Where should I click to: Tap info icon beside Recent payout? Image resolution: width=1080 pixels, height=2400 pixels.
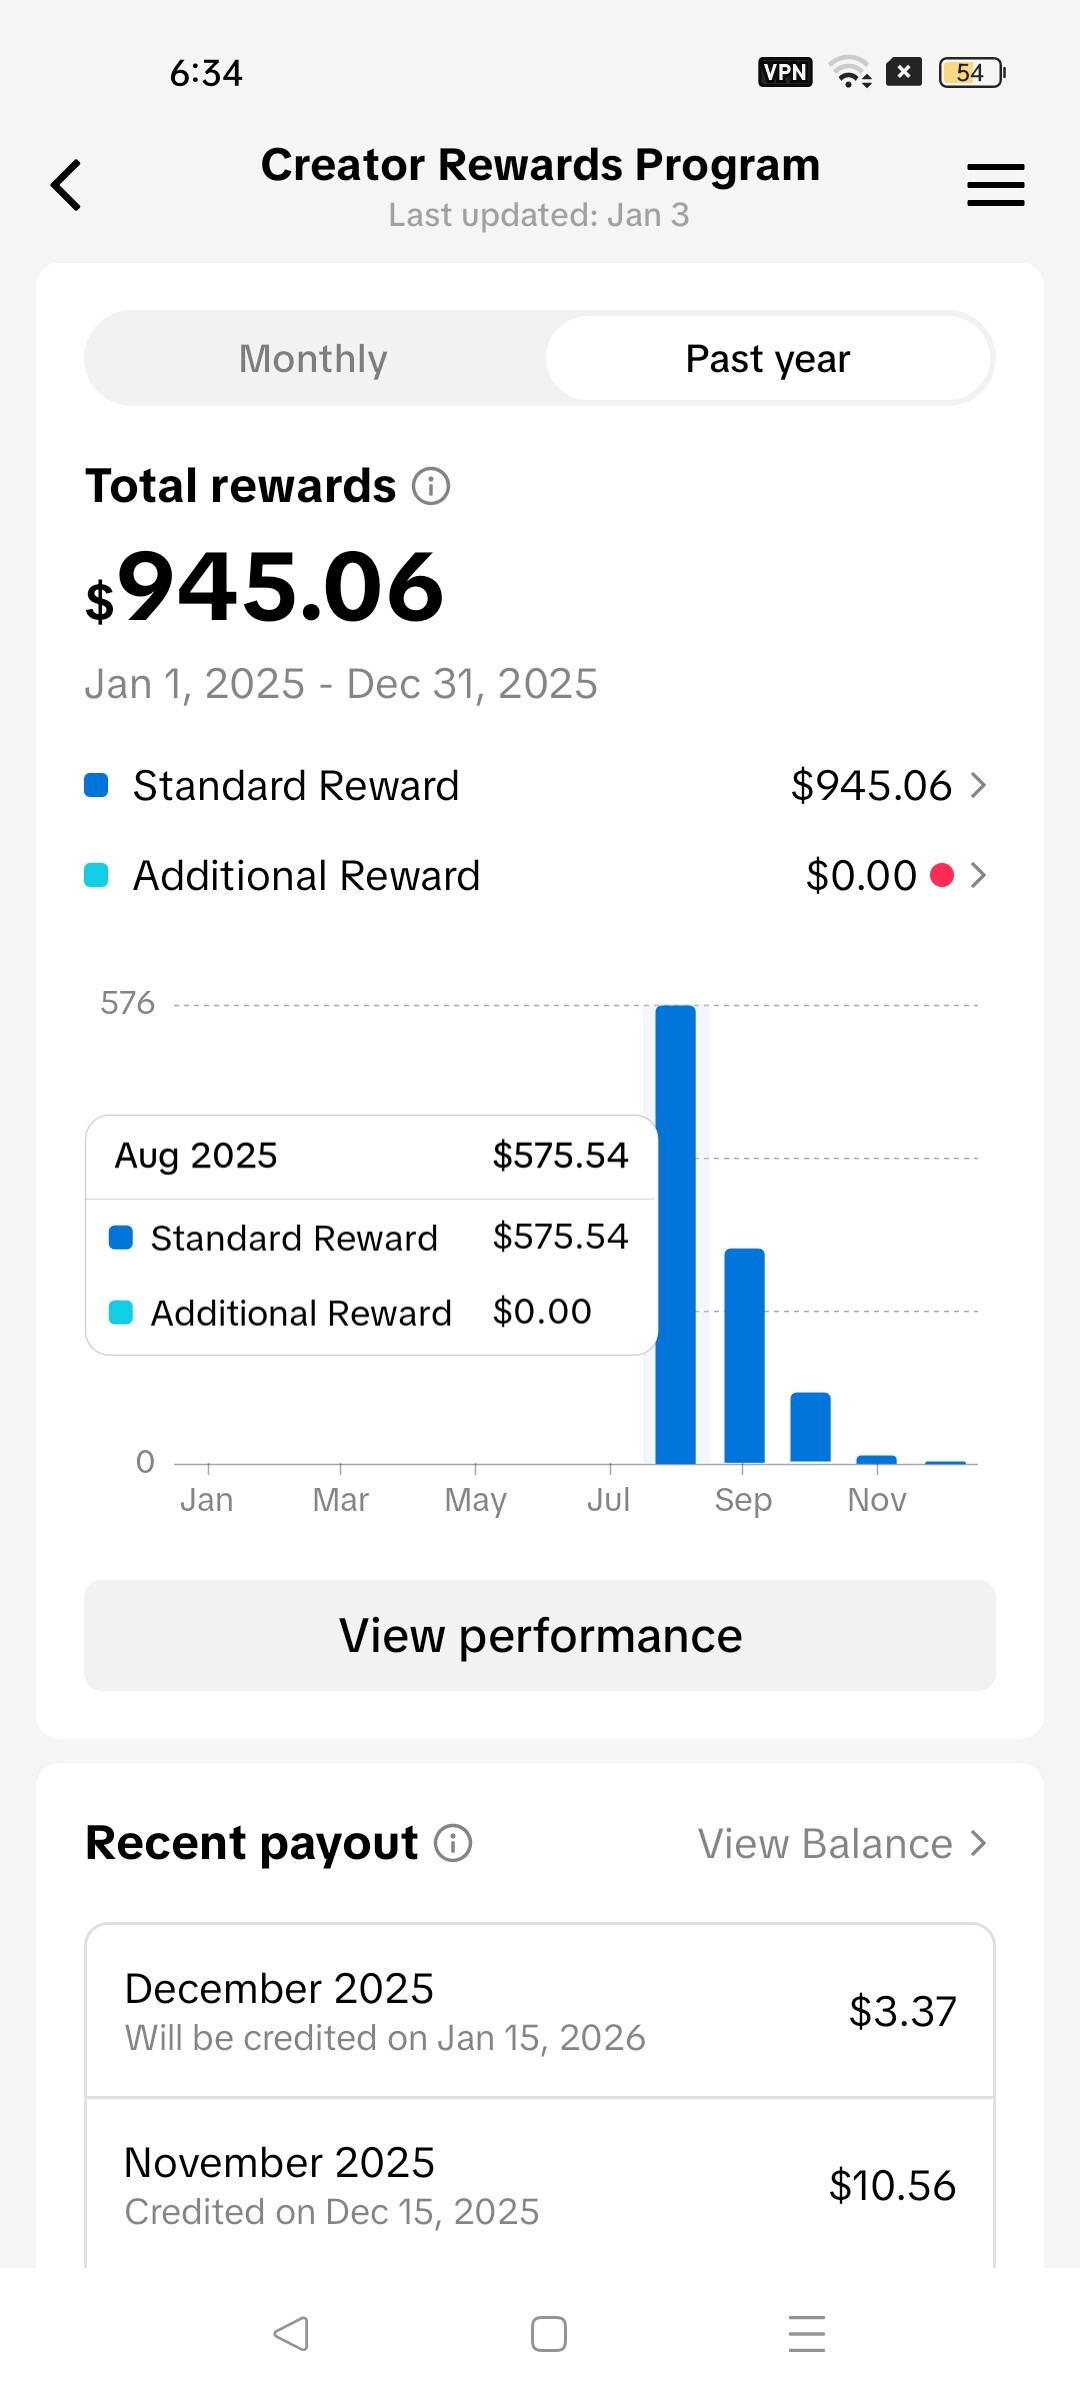[x=453, y=1843]
